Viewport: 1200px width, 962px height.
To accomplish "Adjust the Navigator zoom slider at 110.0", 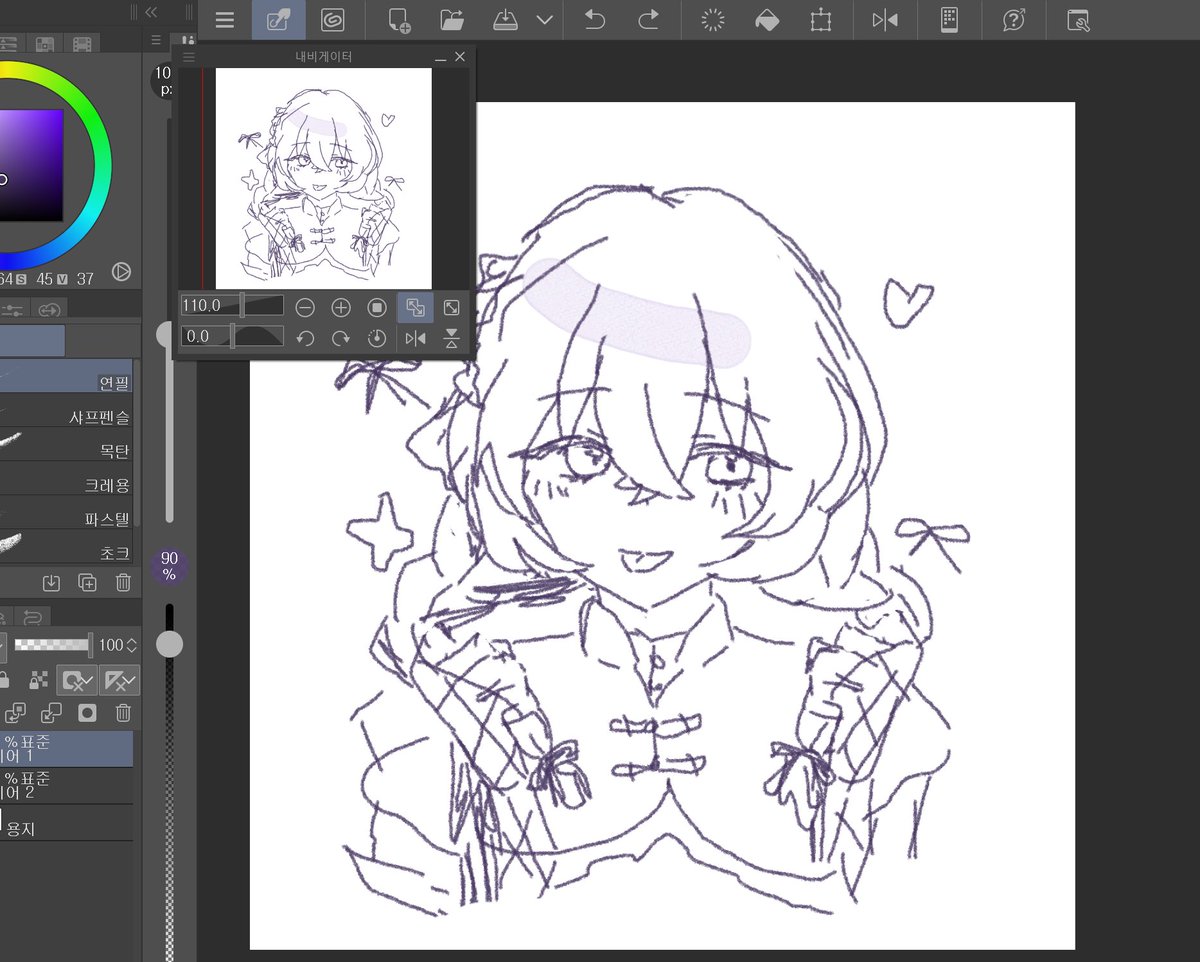I will (232, 305).
